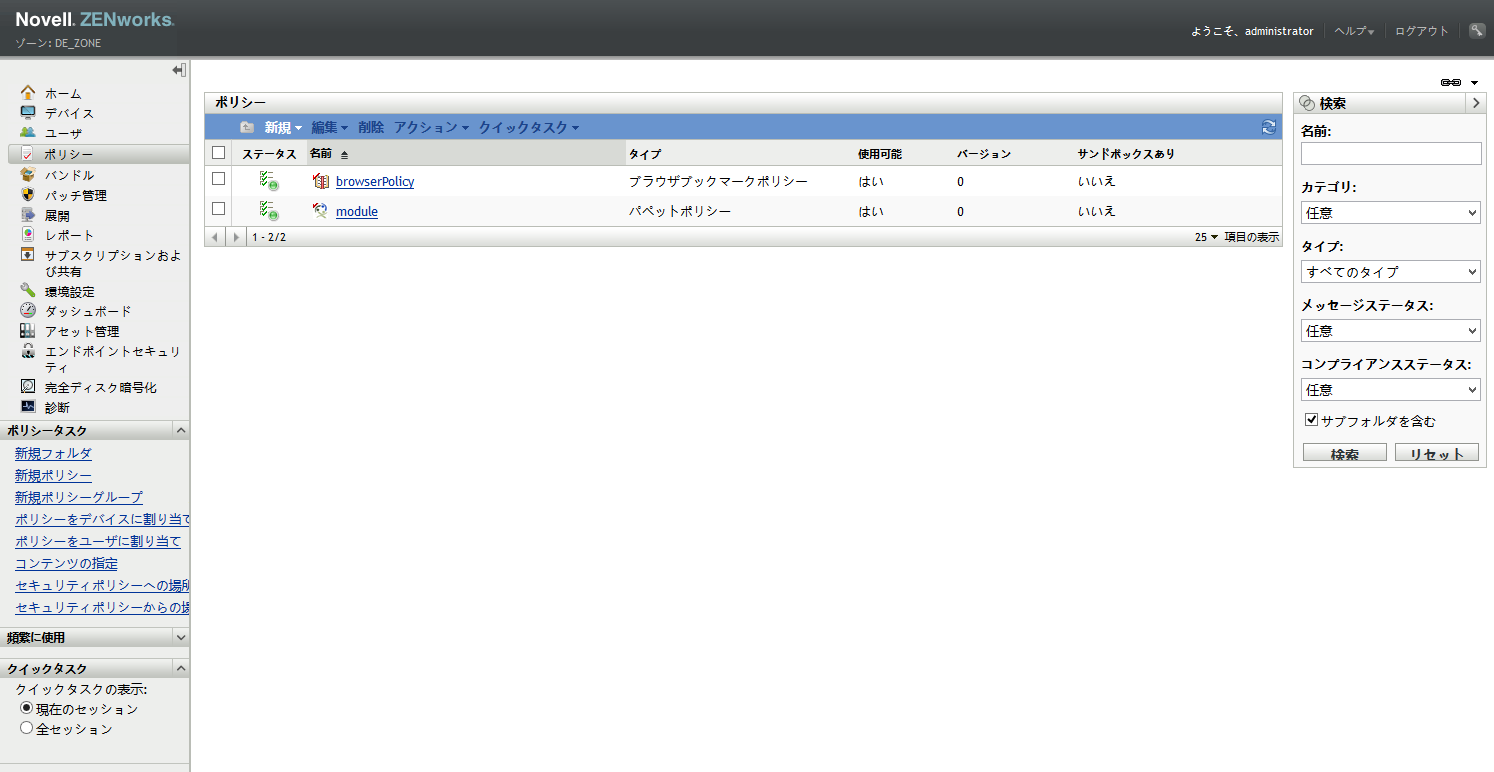Open the 25 items-per-page dropdown
The height and width of the screenshot is (772, 1494).
click(1207, 237)
